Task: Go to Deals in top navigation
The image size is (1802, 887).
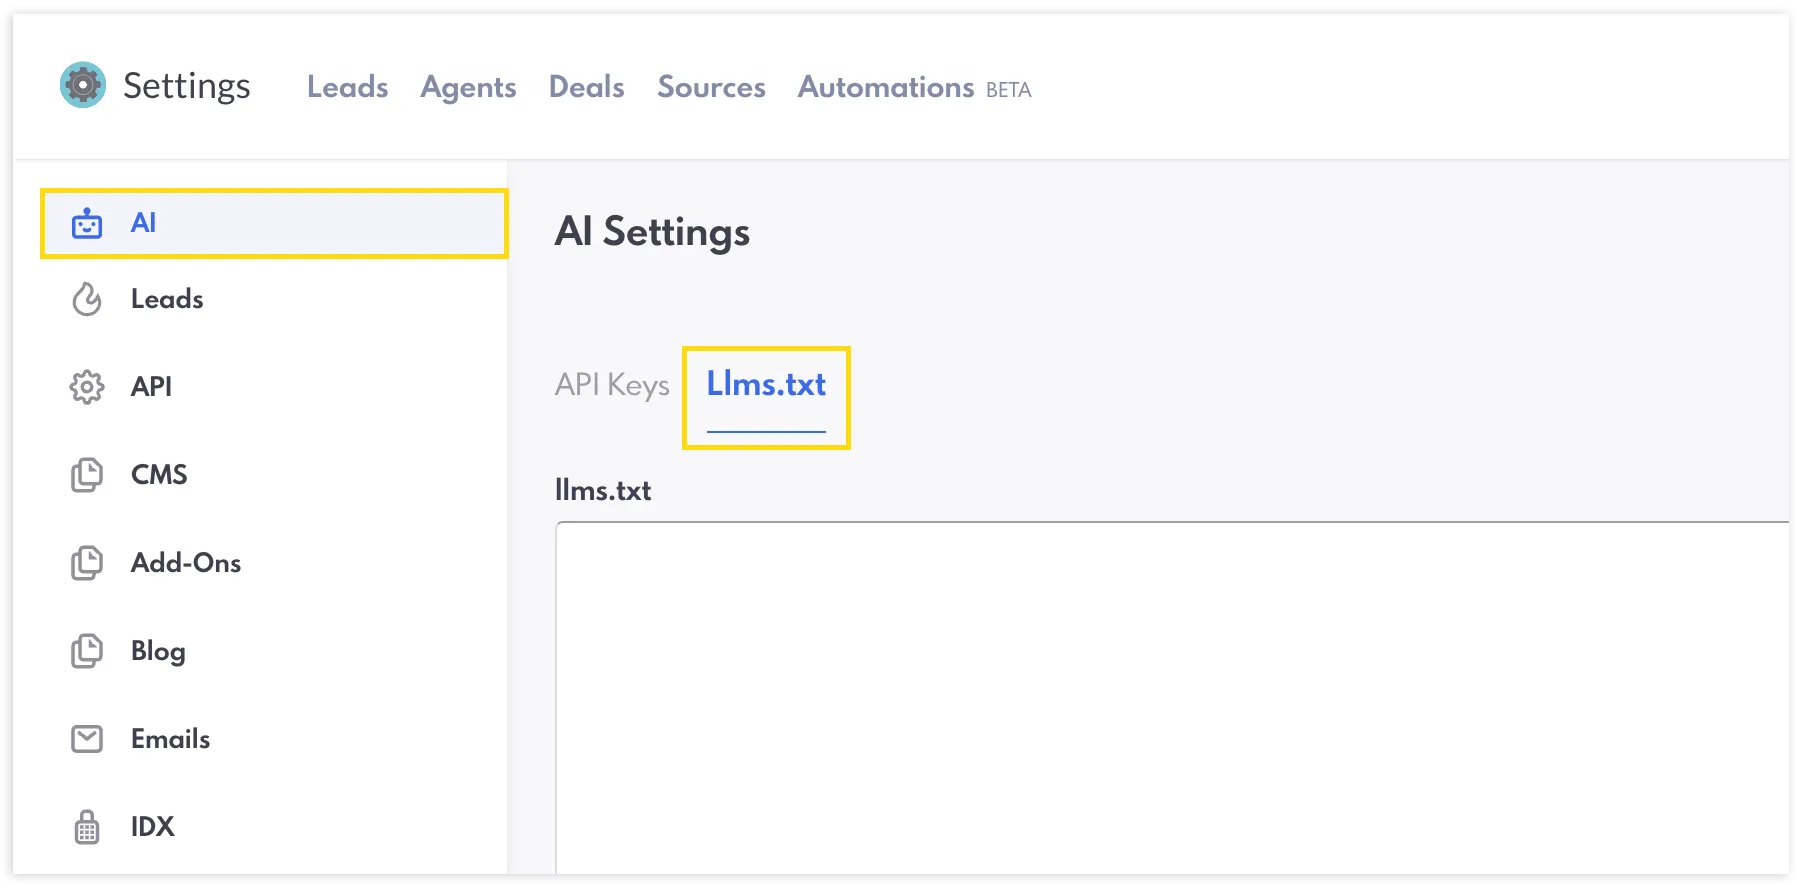Action: click(x=587, y=87)
